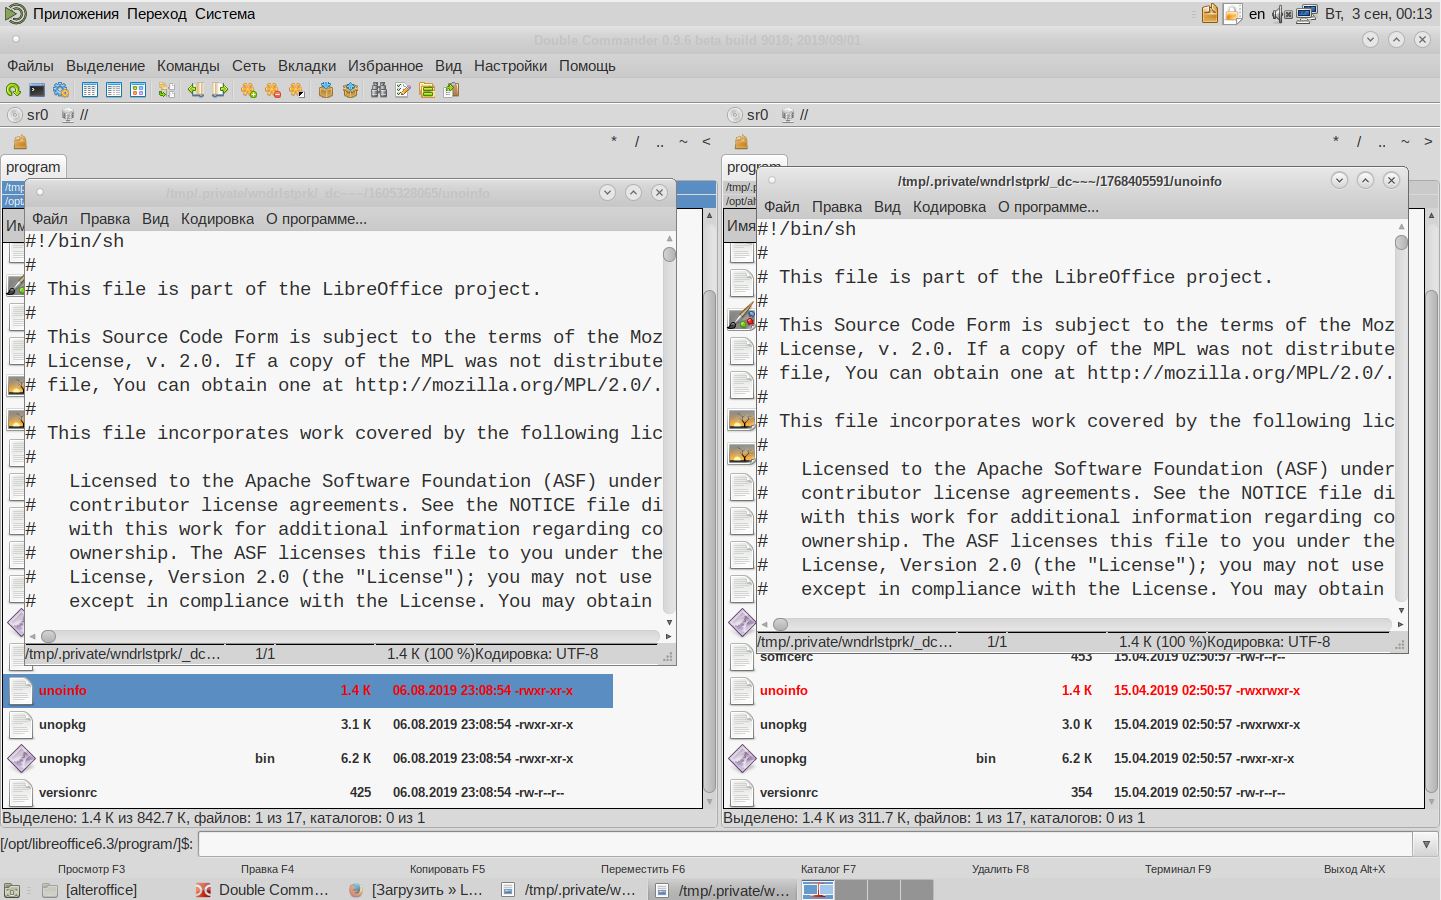
Task: Click the unselect group icon with red minus
Action: click(272, 90)
